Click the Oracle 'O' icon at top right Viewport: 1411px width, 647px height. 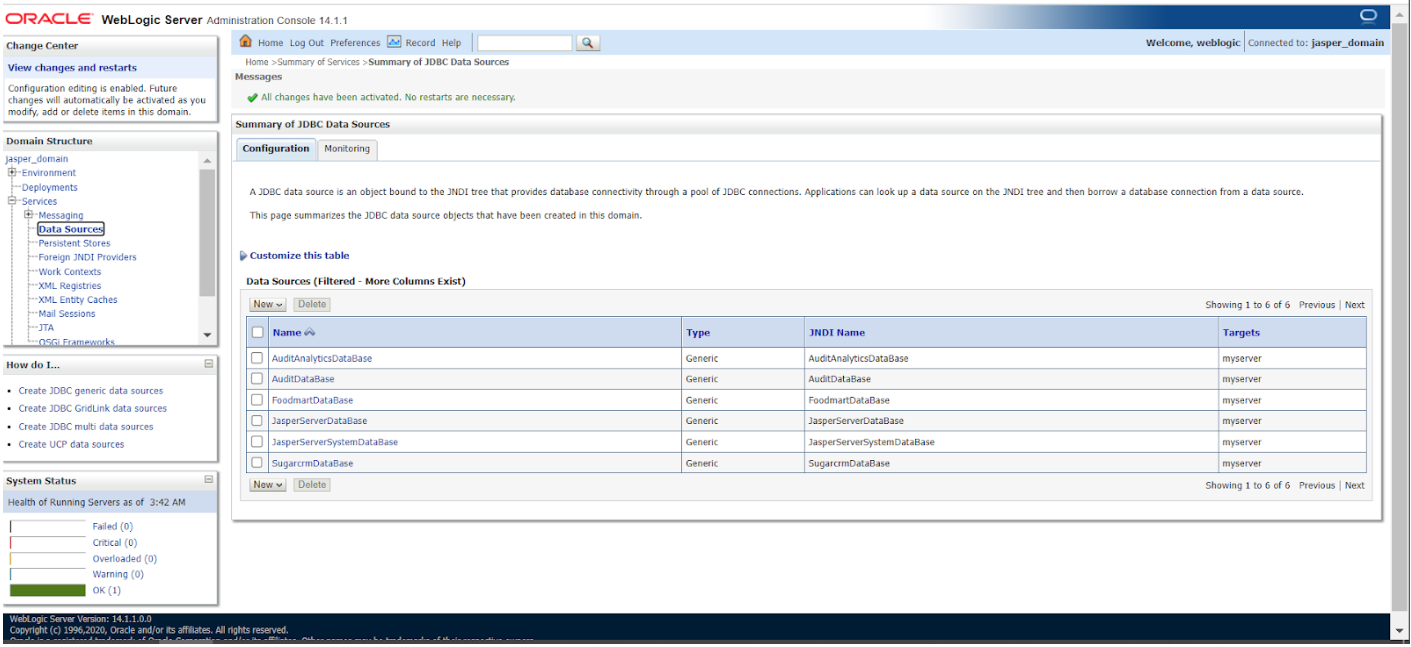coord(1369,15)
